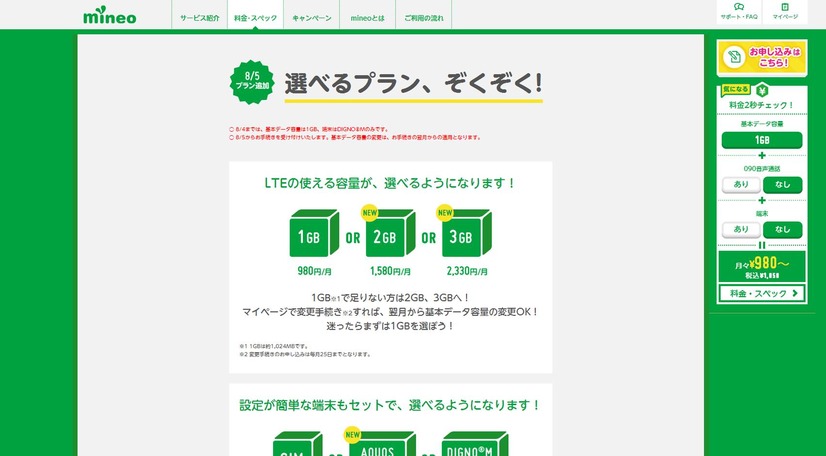Click the DIGNO M device cube icon

coord(475,444)
